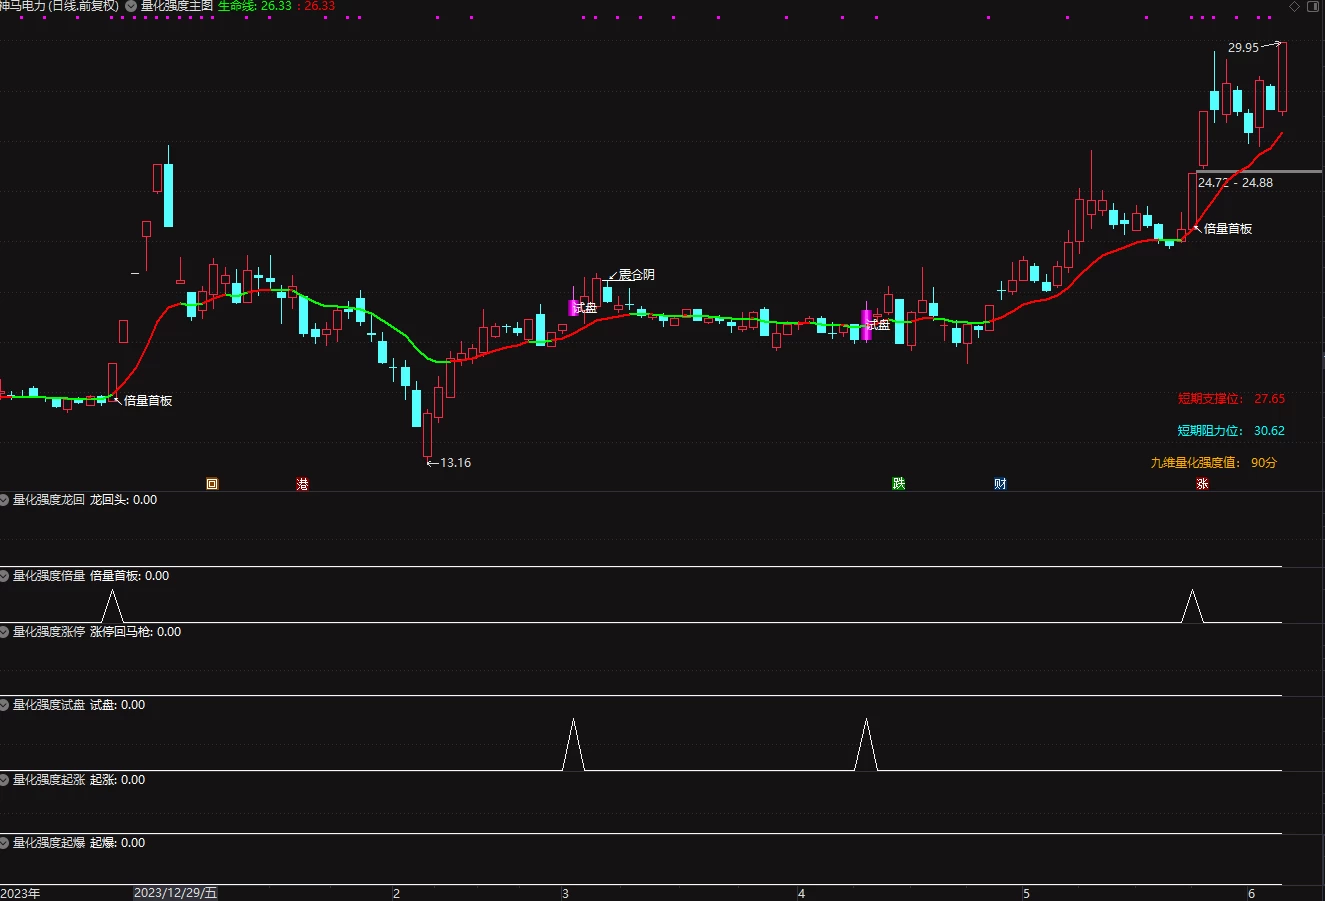Click the 试盘: 0.00 value

(117, 706)
